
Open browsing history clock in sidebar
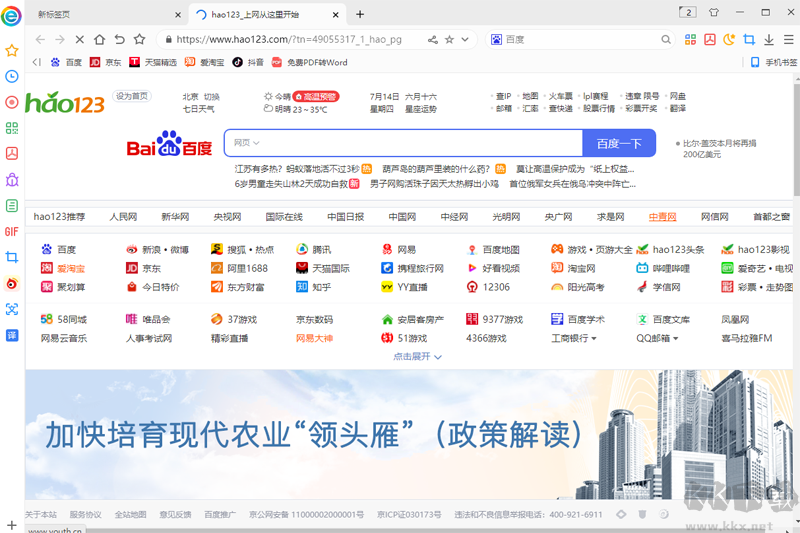pyautogui.click(x=12, y=76)
